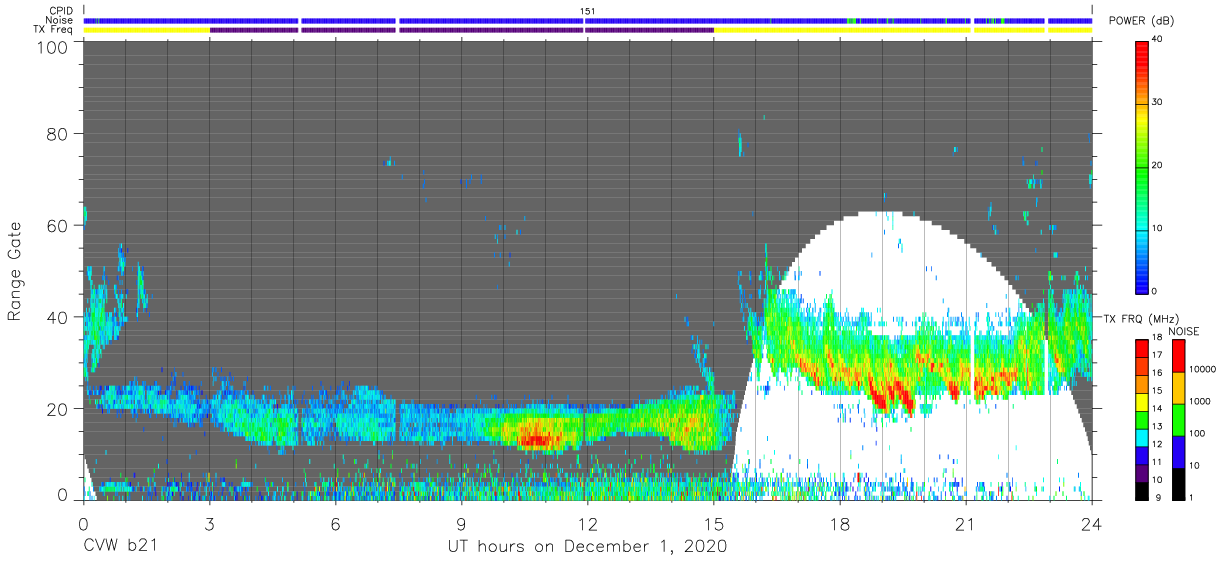Select the "30" tick on power colorbar

(1158, 103)
